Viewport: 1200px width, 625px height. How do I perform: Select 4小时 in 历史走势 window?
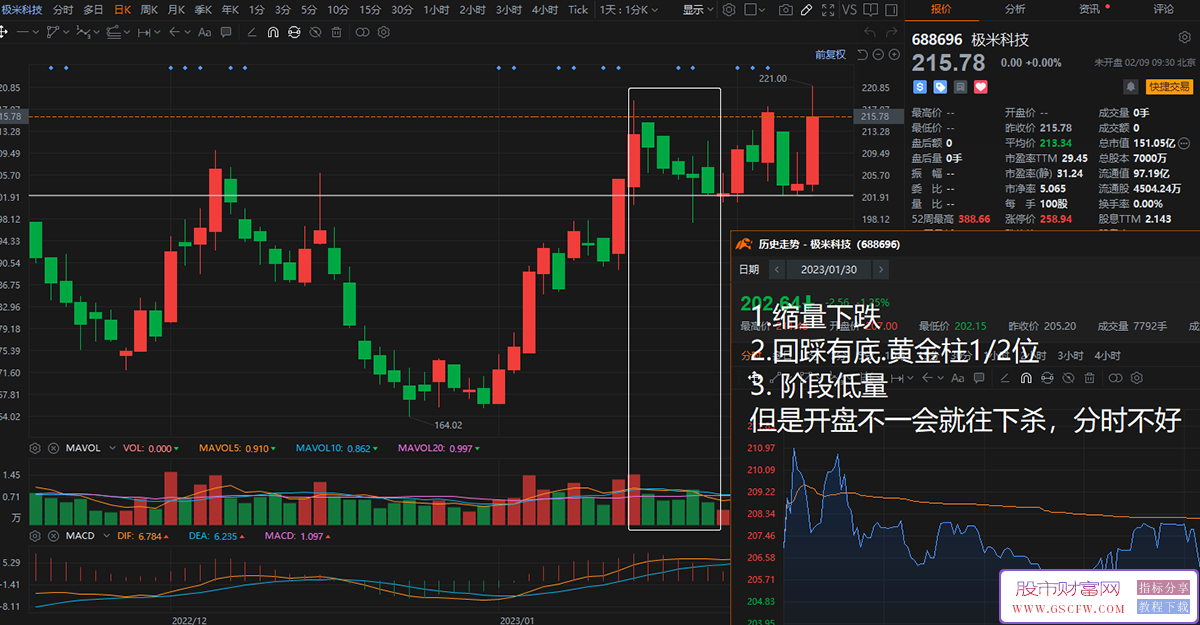tap(1108, 355)
